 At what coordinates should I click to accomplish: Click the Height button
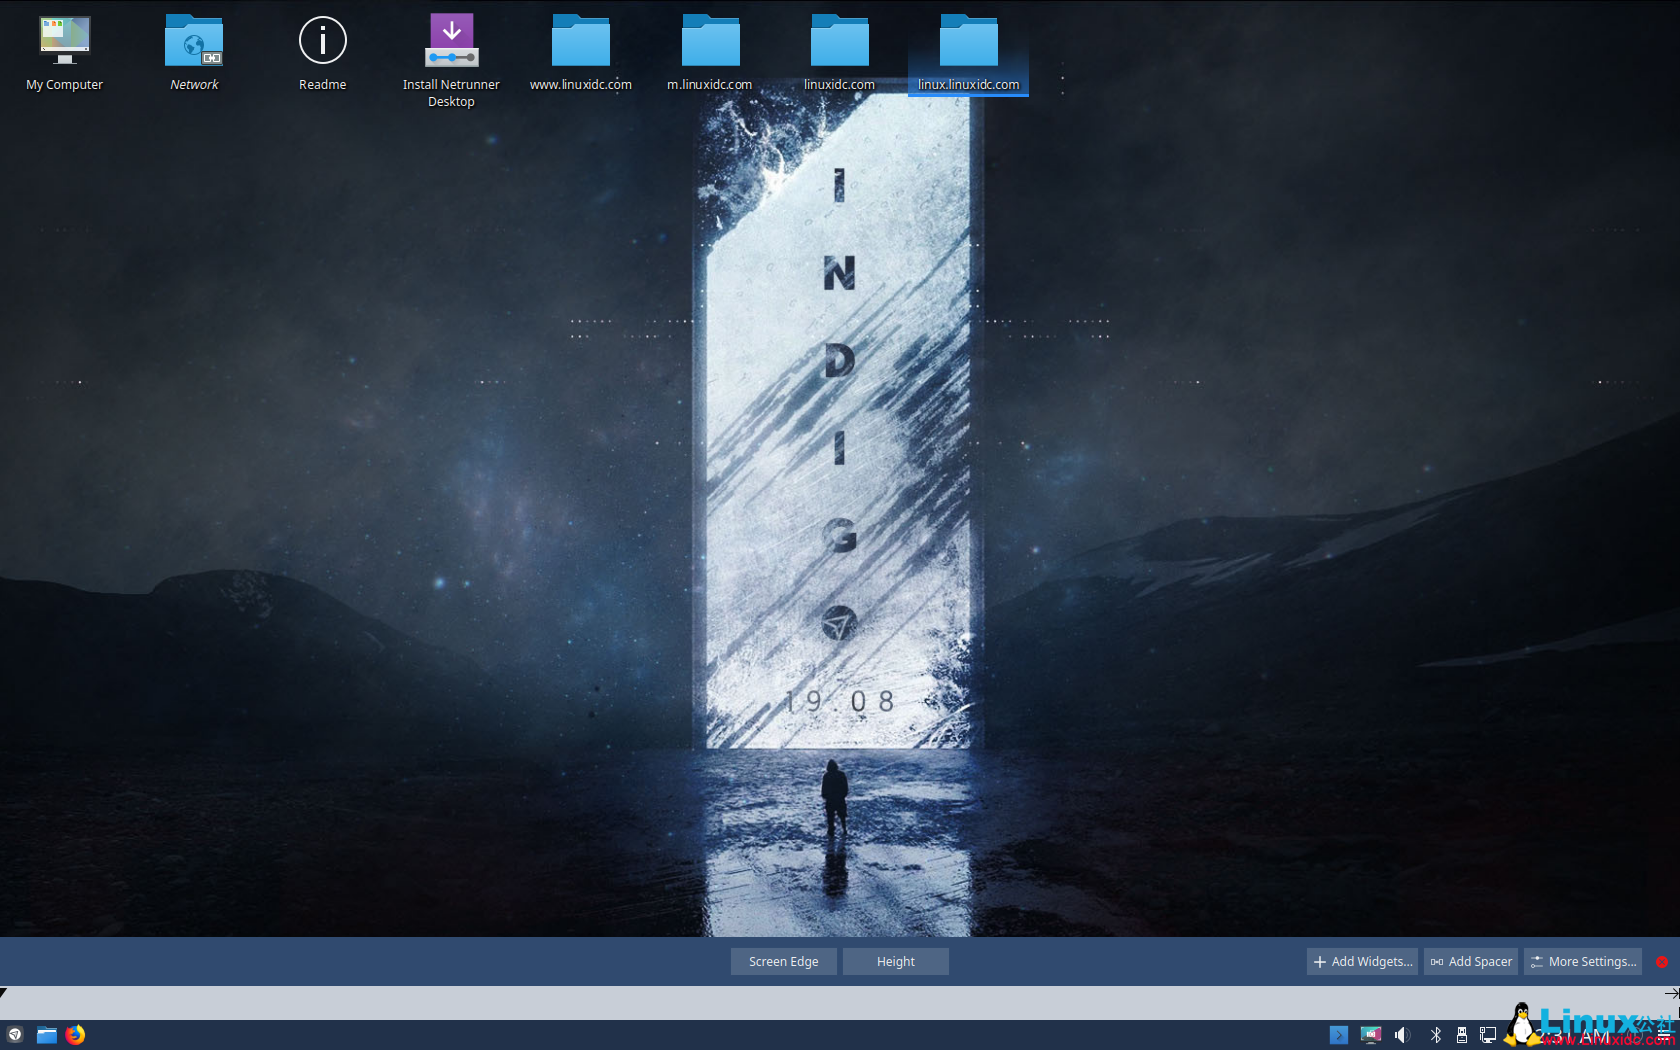point(896,962)
